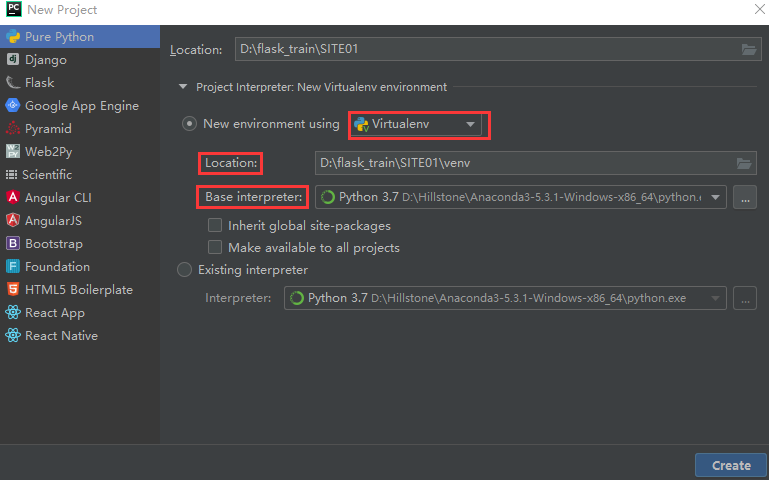Viewport: 769px width, 480px height.
Task: Select Django project type
Action: (x=80, y=59)
